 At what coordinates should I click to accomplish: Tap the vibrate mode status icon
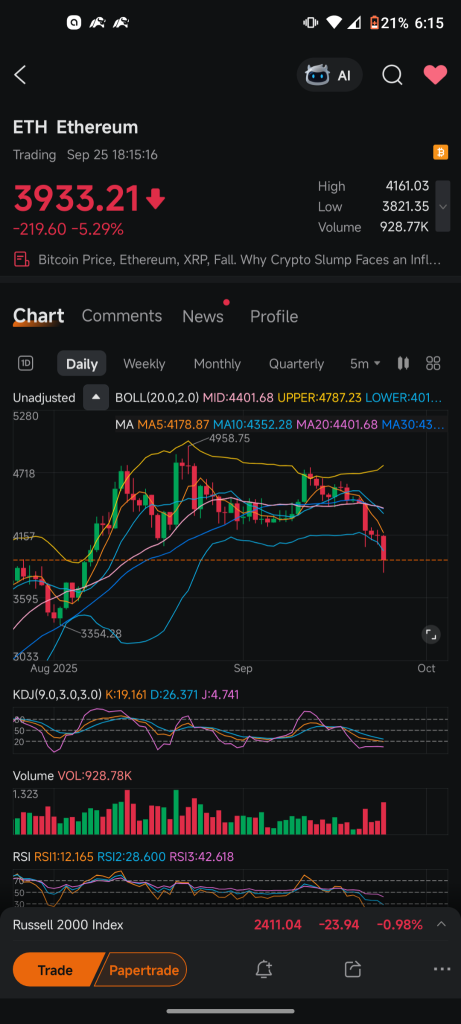coord(310,23)
